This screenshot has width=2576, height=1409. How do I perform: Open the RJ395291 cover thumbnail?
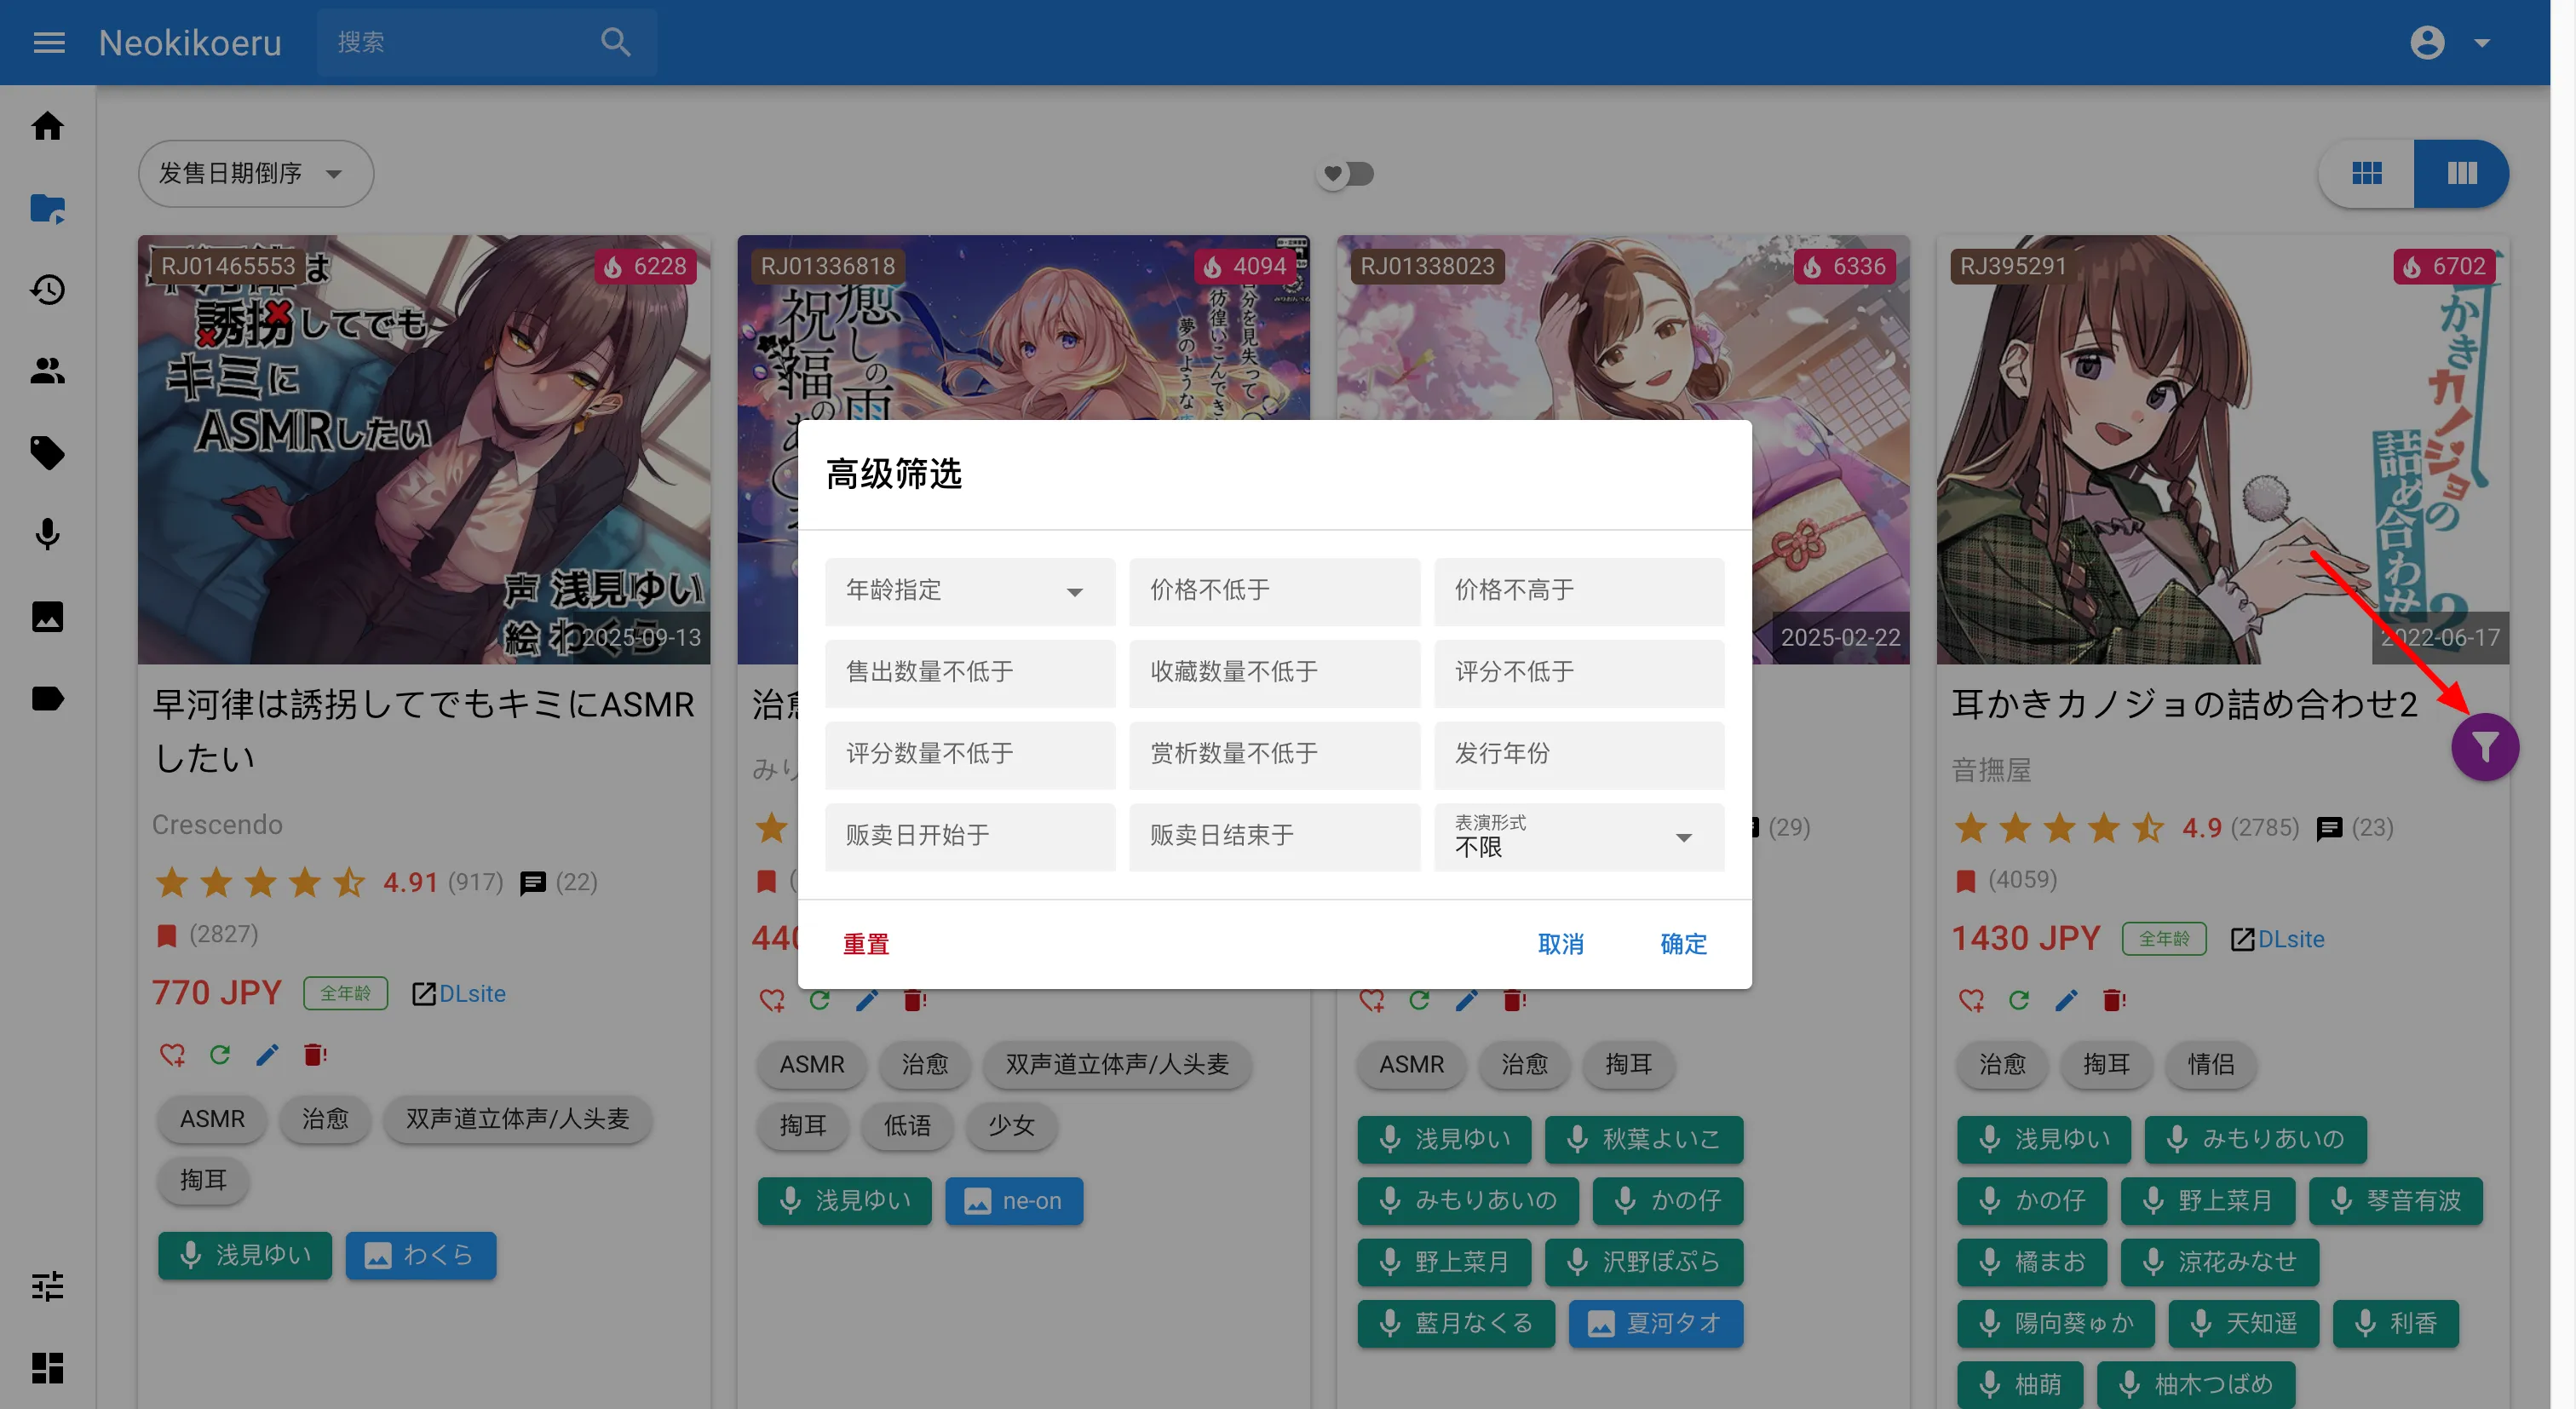[2222, 449]
